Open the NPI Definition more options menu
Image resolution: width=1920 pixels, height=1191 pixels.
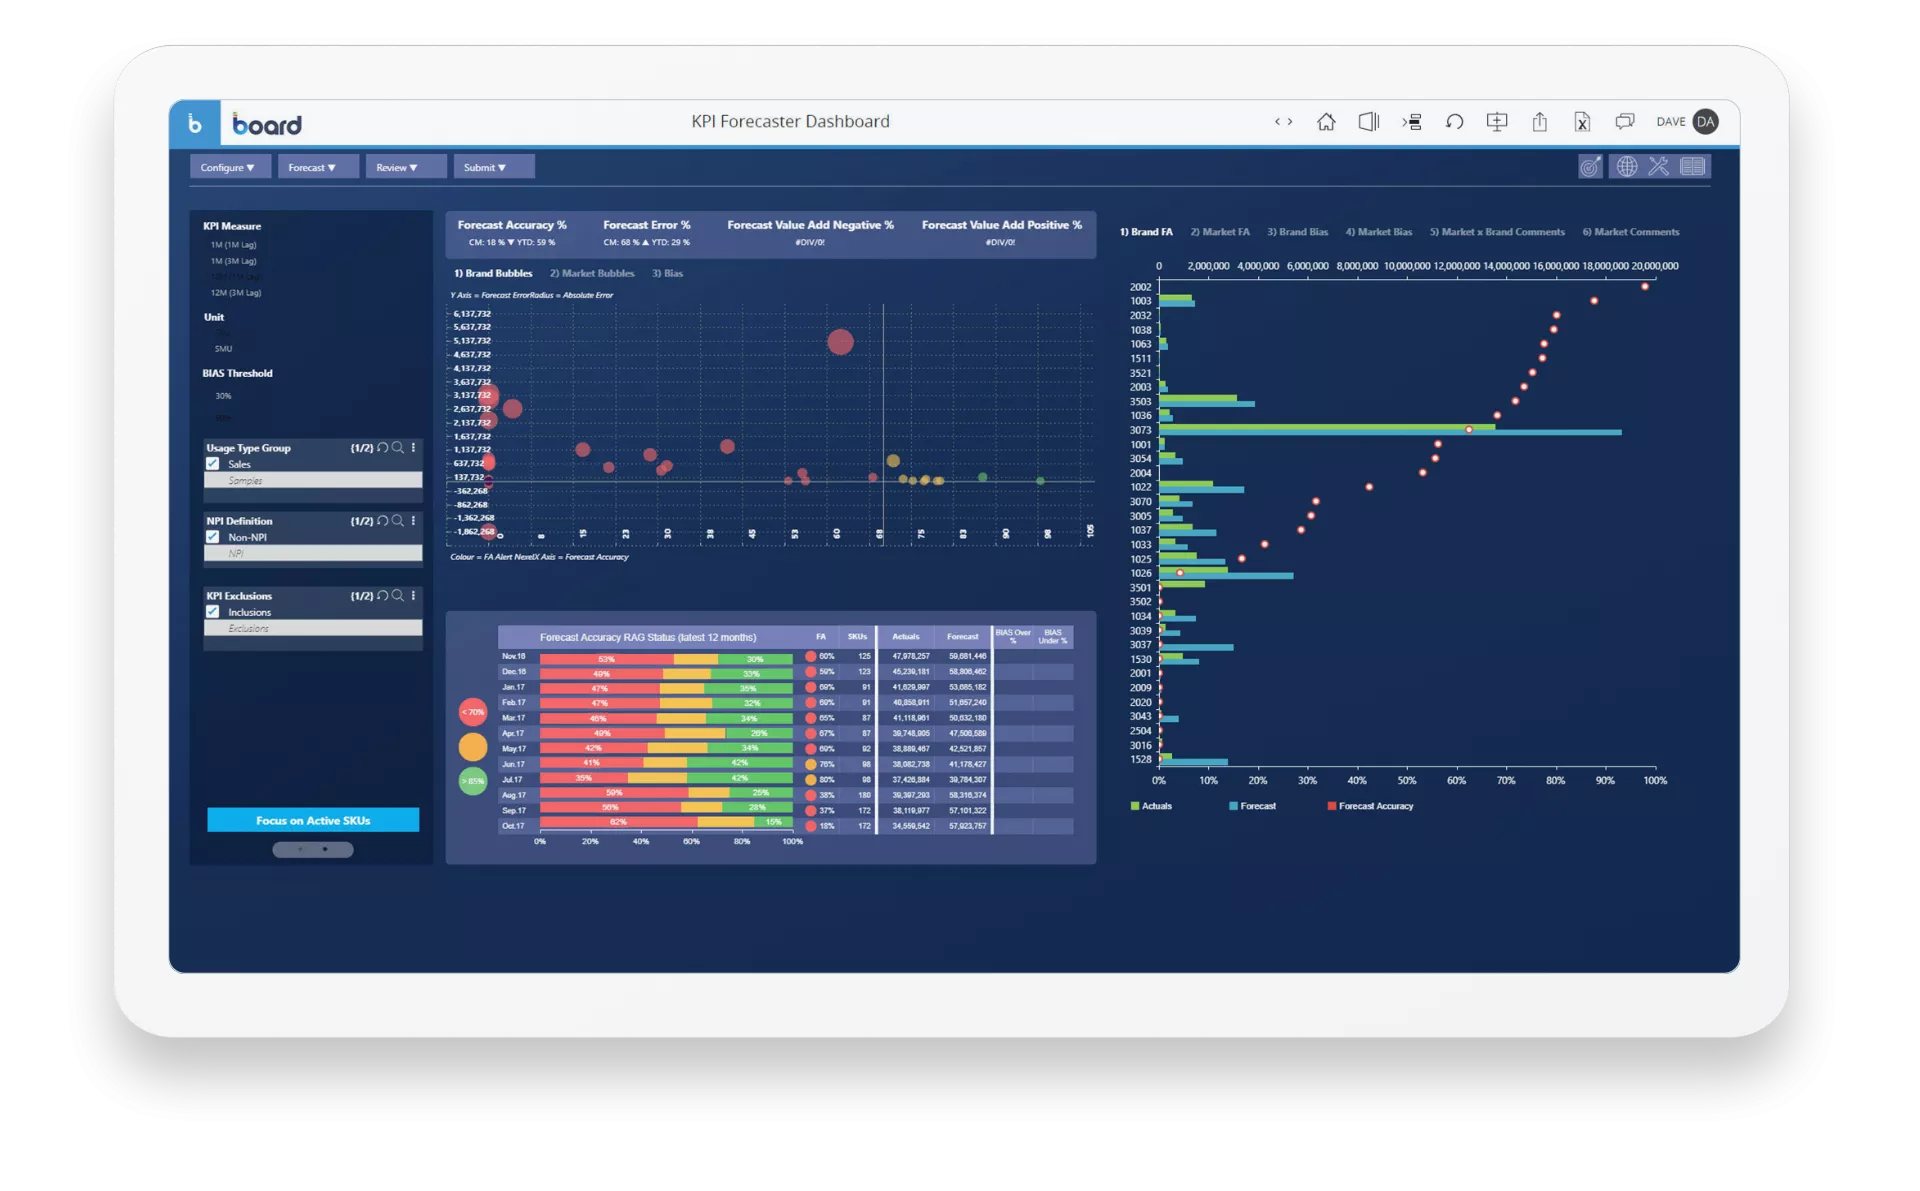413,521
